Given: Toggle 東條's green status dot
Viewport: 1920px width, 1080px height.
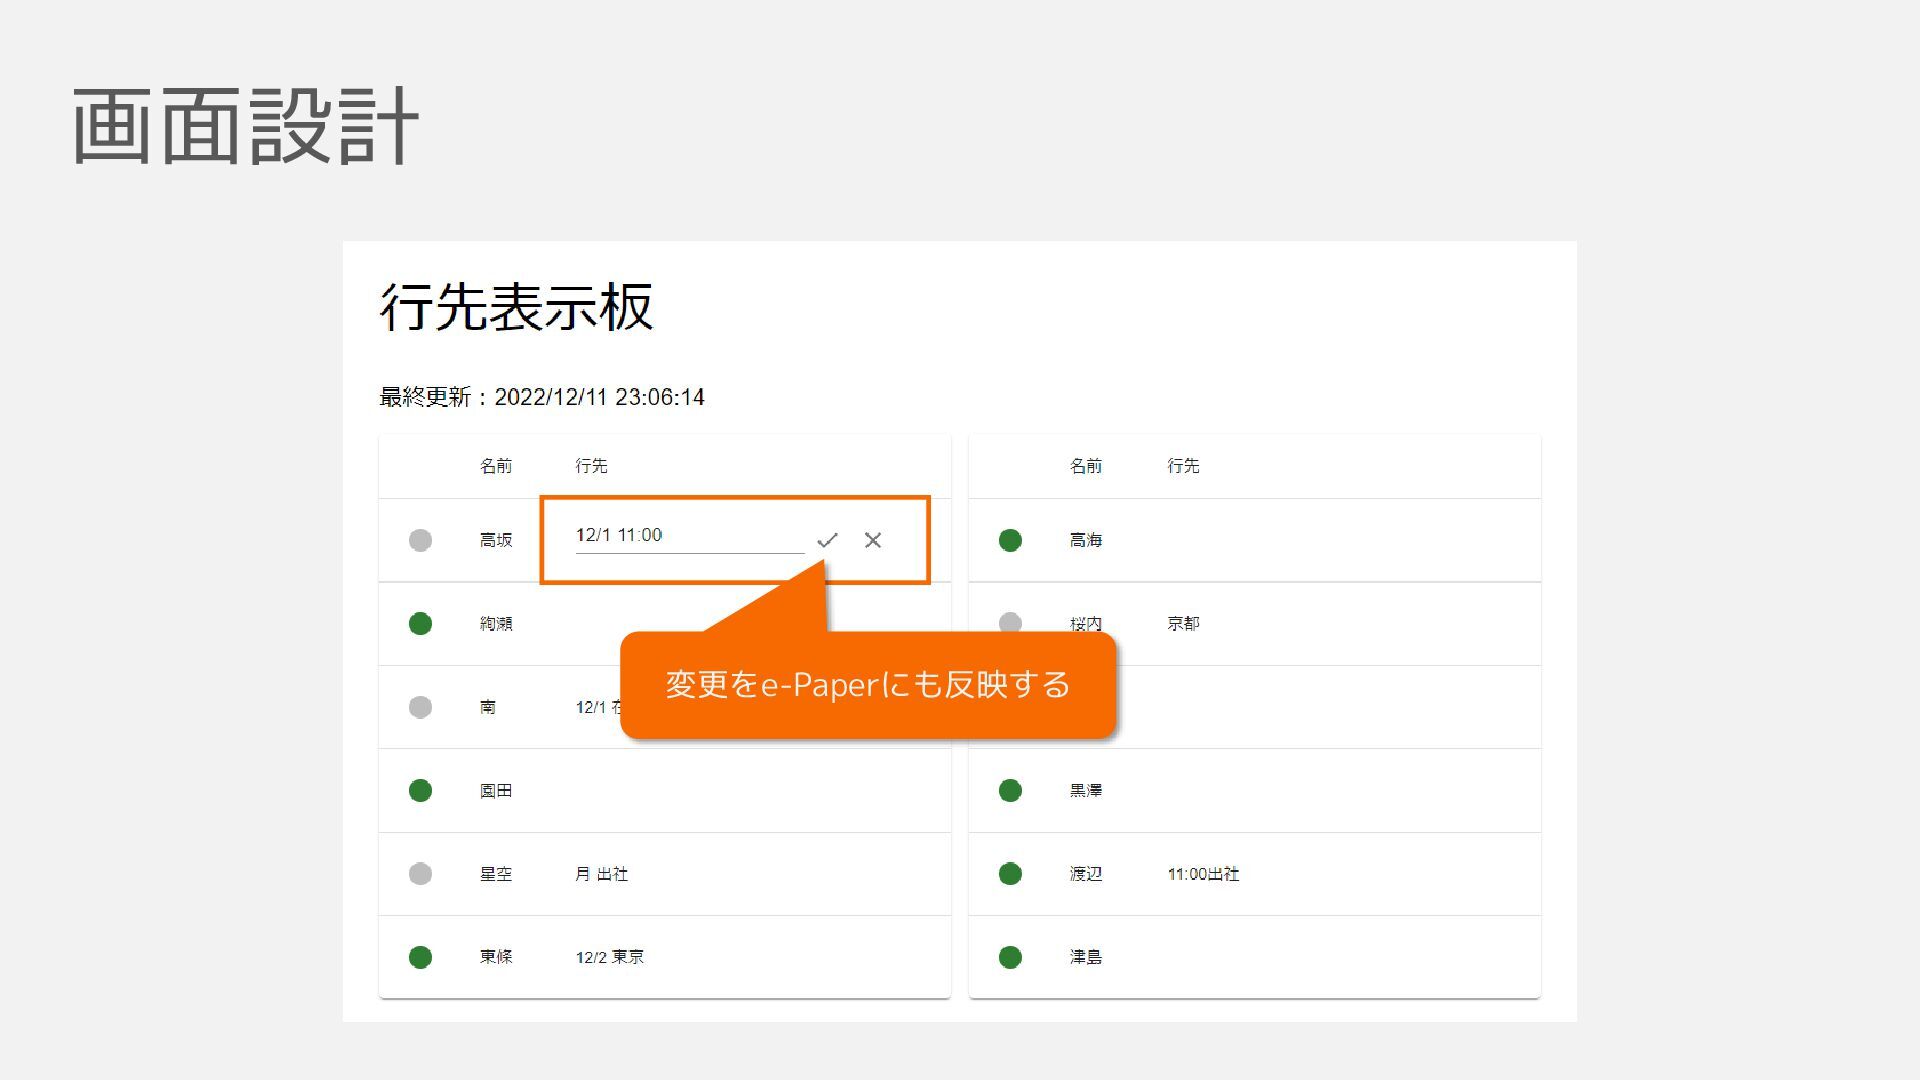Looking at the screenshot, I should [x=420, y=957].
